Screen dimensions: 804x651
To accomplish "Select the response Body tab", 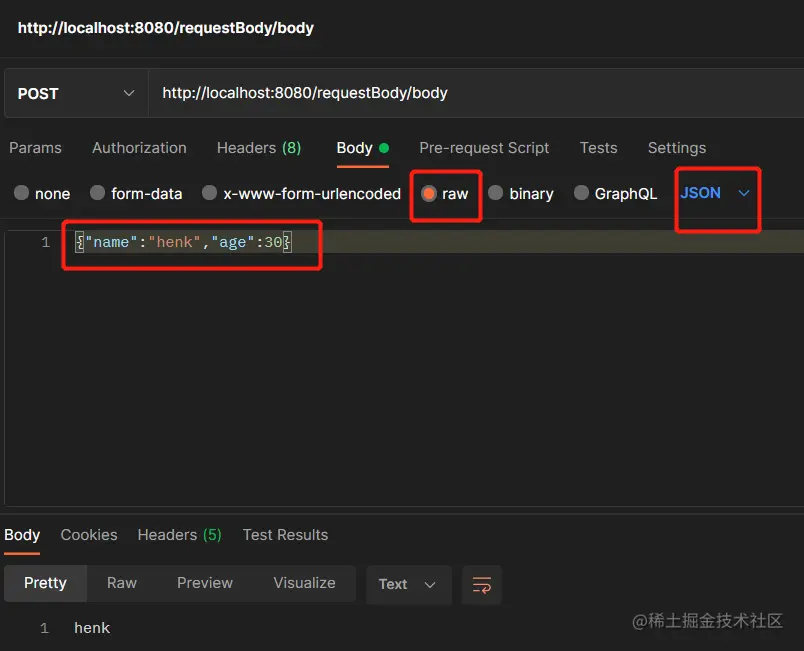I will click(22, 535).
